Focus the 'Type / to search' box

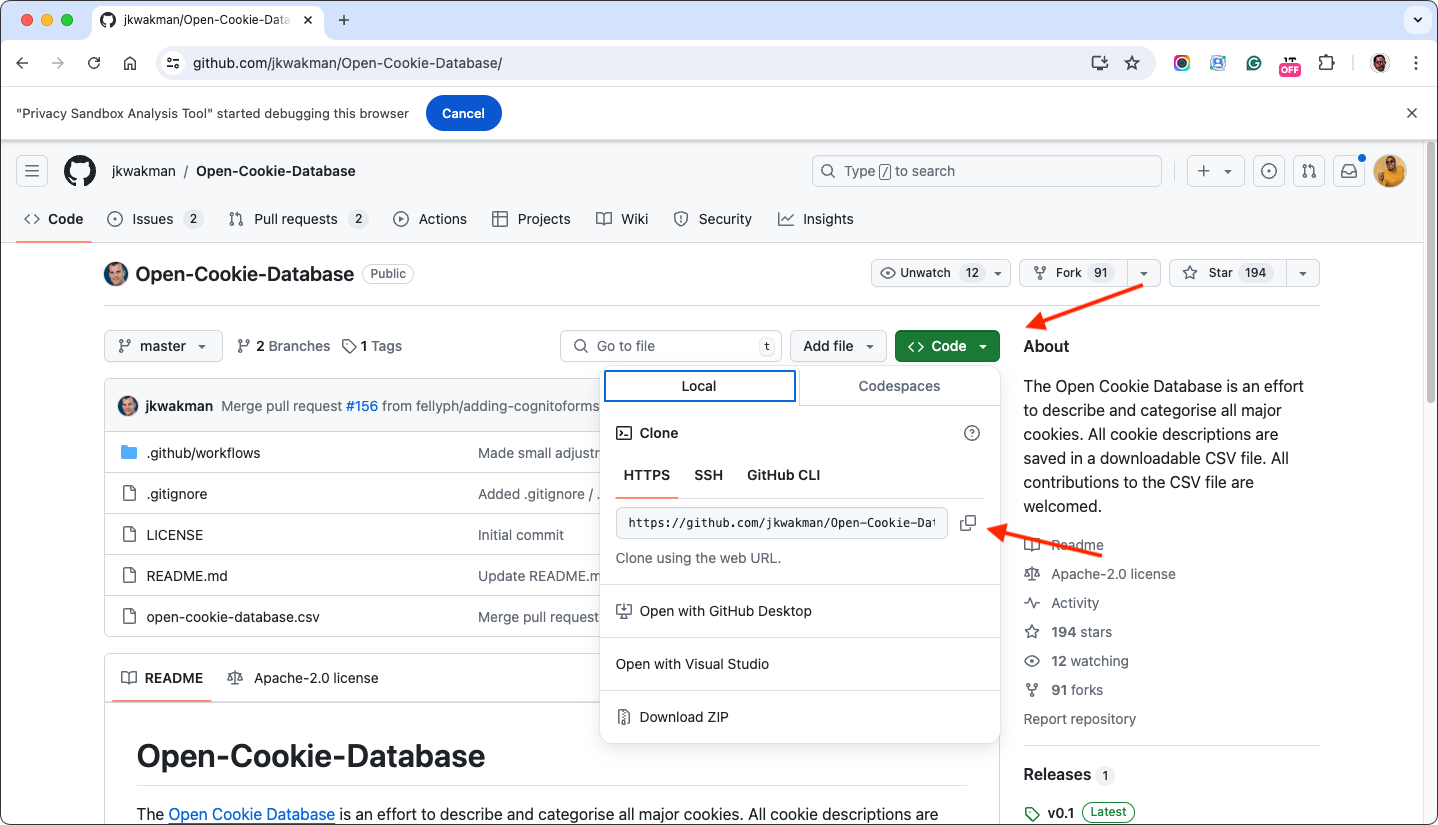[x=987, y=171]
